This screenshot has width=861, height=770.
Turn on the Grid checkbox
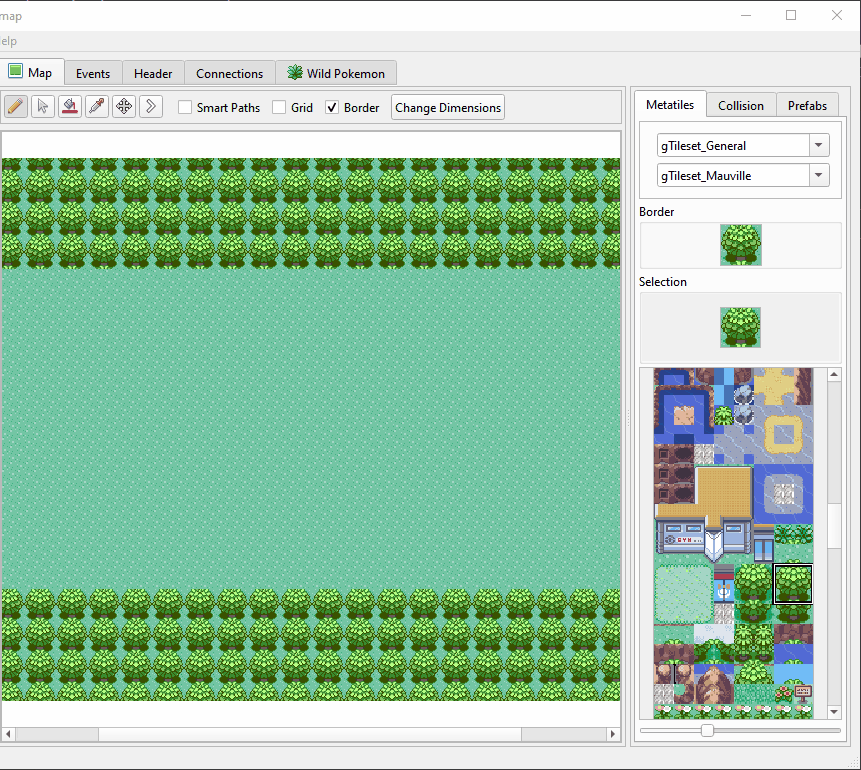(x=279, y=108)
